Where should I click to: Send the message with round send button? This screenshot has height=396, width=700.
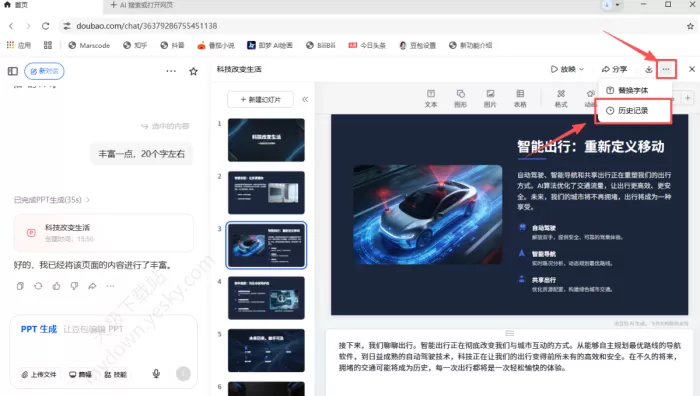click(x=183, y=374)
